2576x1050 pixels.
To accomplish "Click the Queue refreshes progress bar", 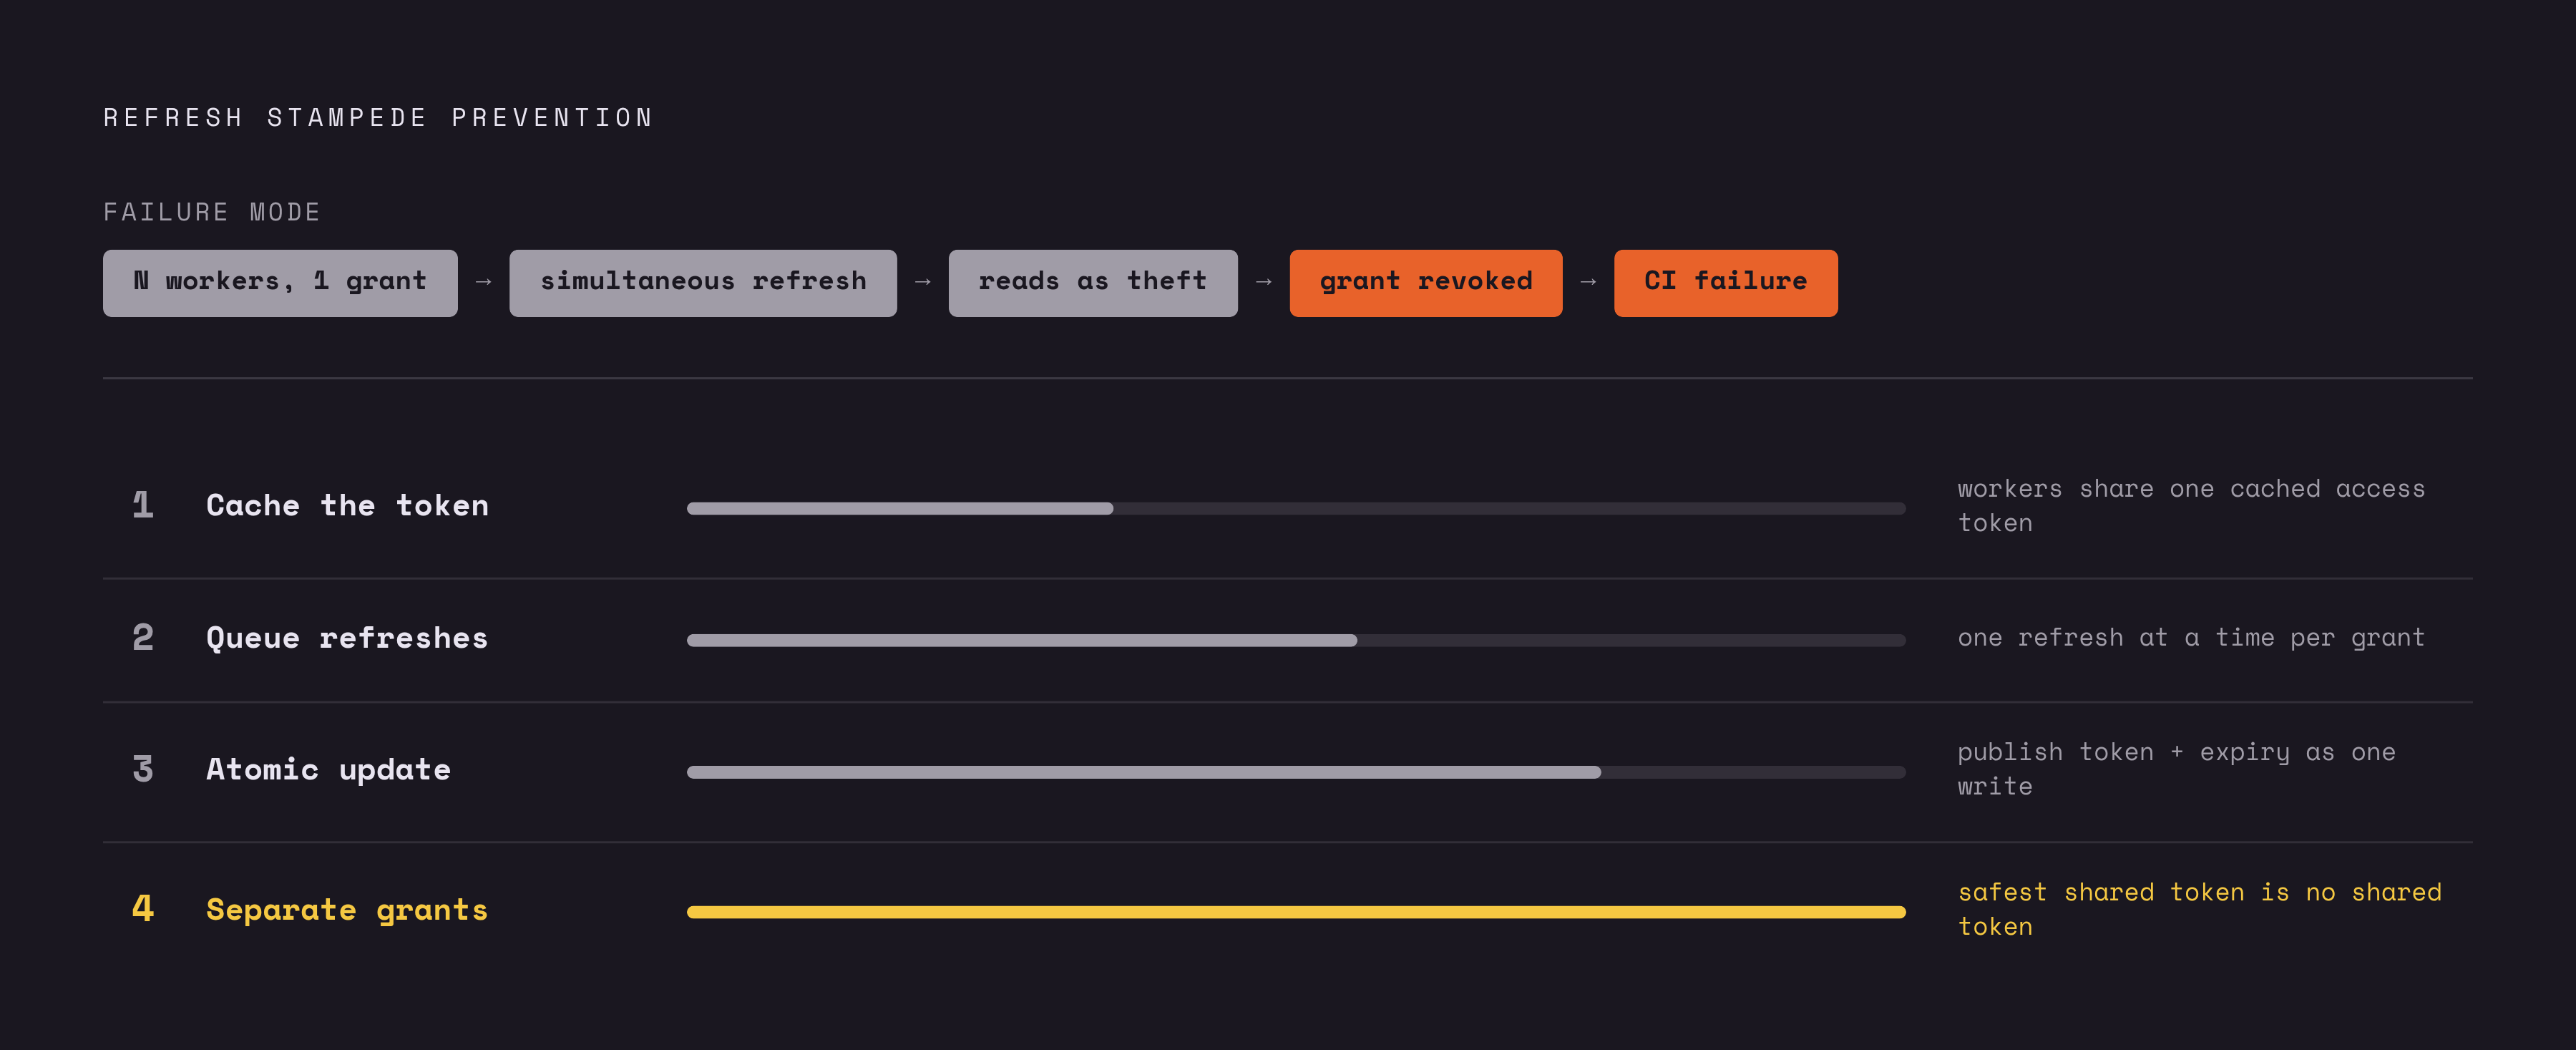I will click(1296, 640).
